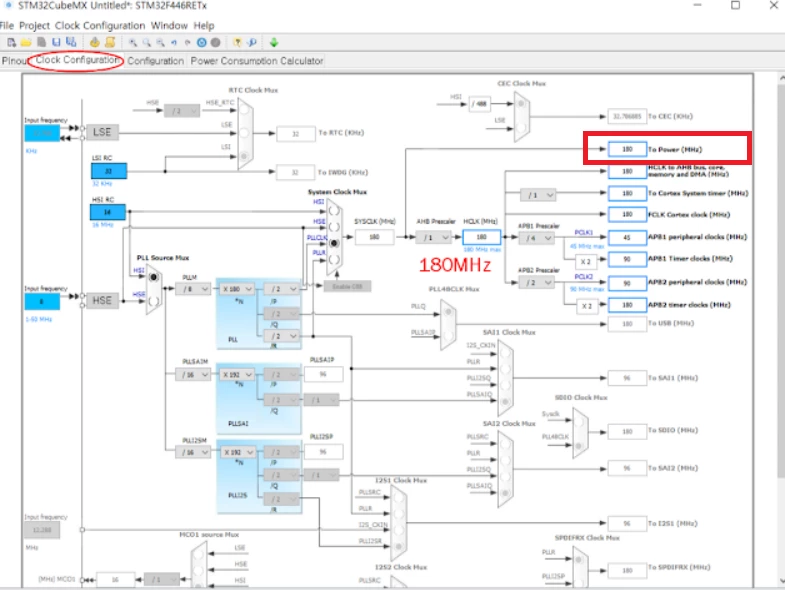Screen dimensions: 785x590
Task: Click the LSI RC 32 value box
Action: pos(109,171)
